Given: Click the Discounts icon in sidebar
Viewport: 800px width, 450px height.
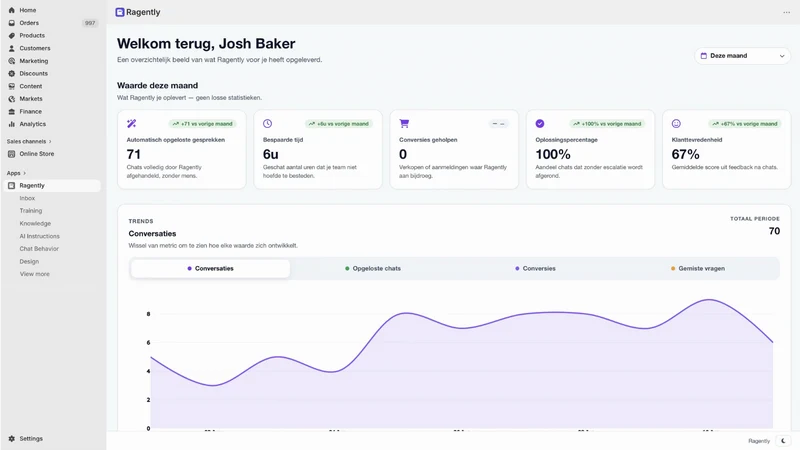Looking at the screenshot, I should [12, 73].
